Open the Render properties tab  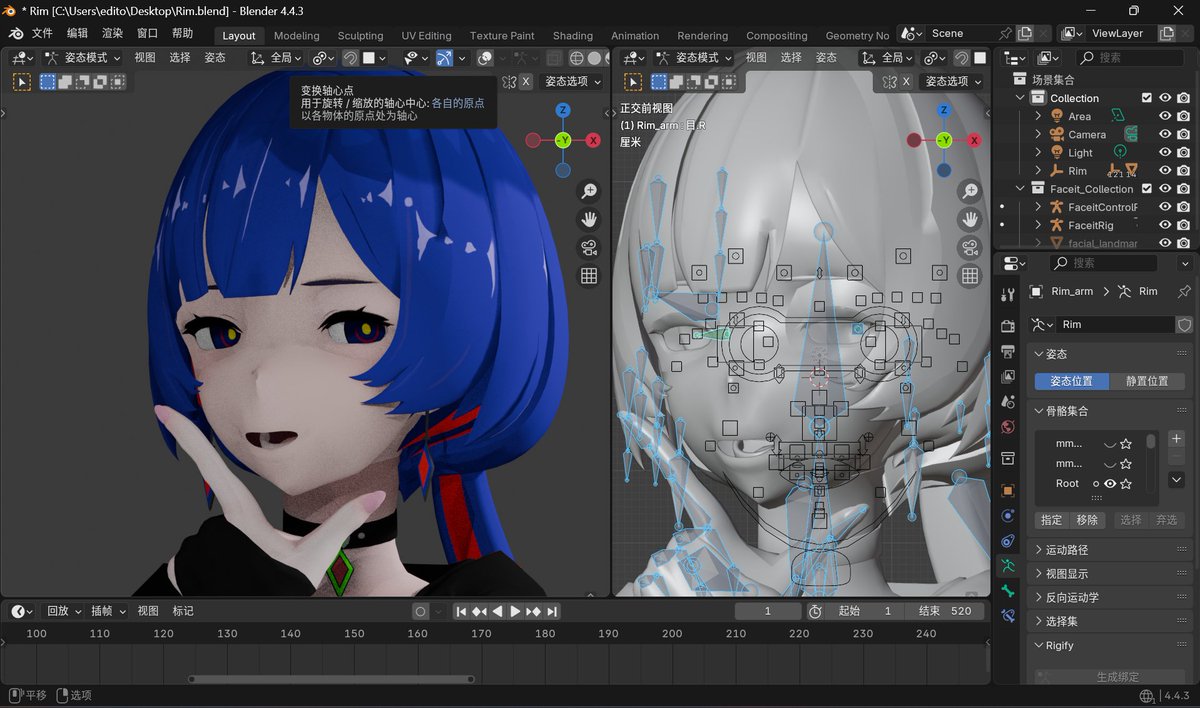(1008, 327)
